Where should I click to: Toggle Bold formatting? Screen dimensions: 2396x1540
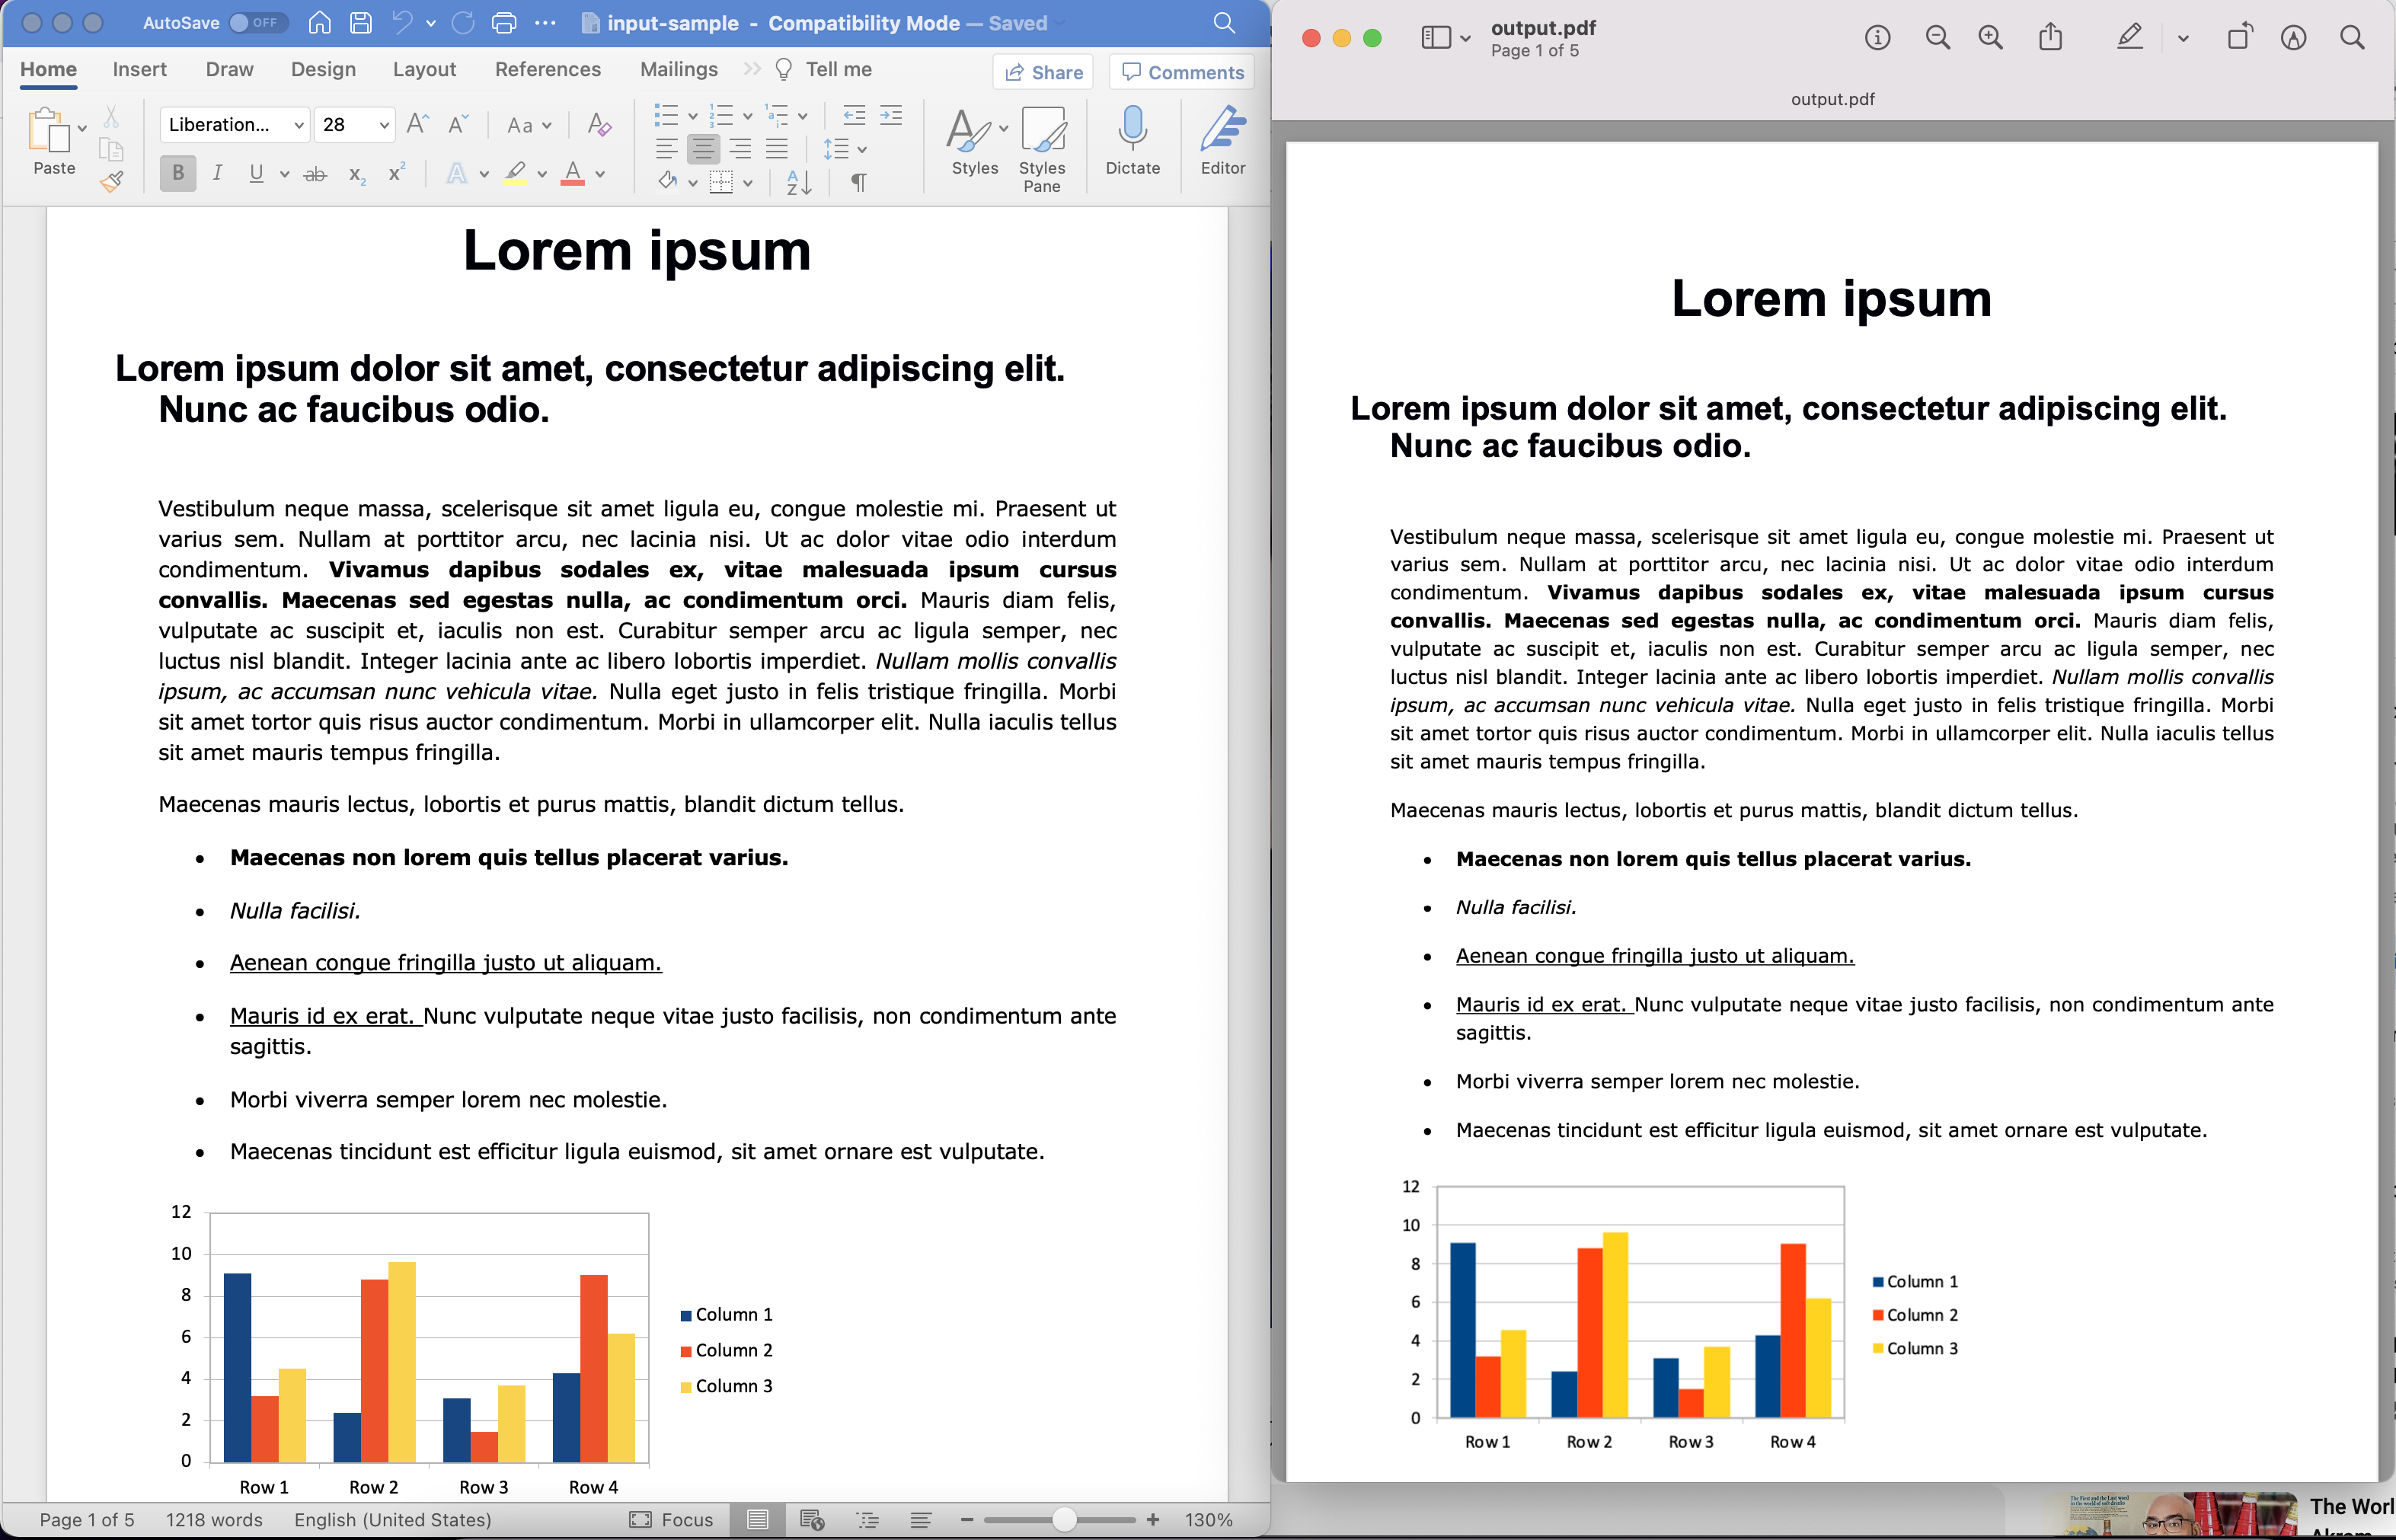pos(178,173)
